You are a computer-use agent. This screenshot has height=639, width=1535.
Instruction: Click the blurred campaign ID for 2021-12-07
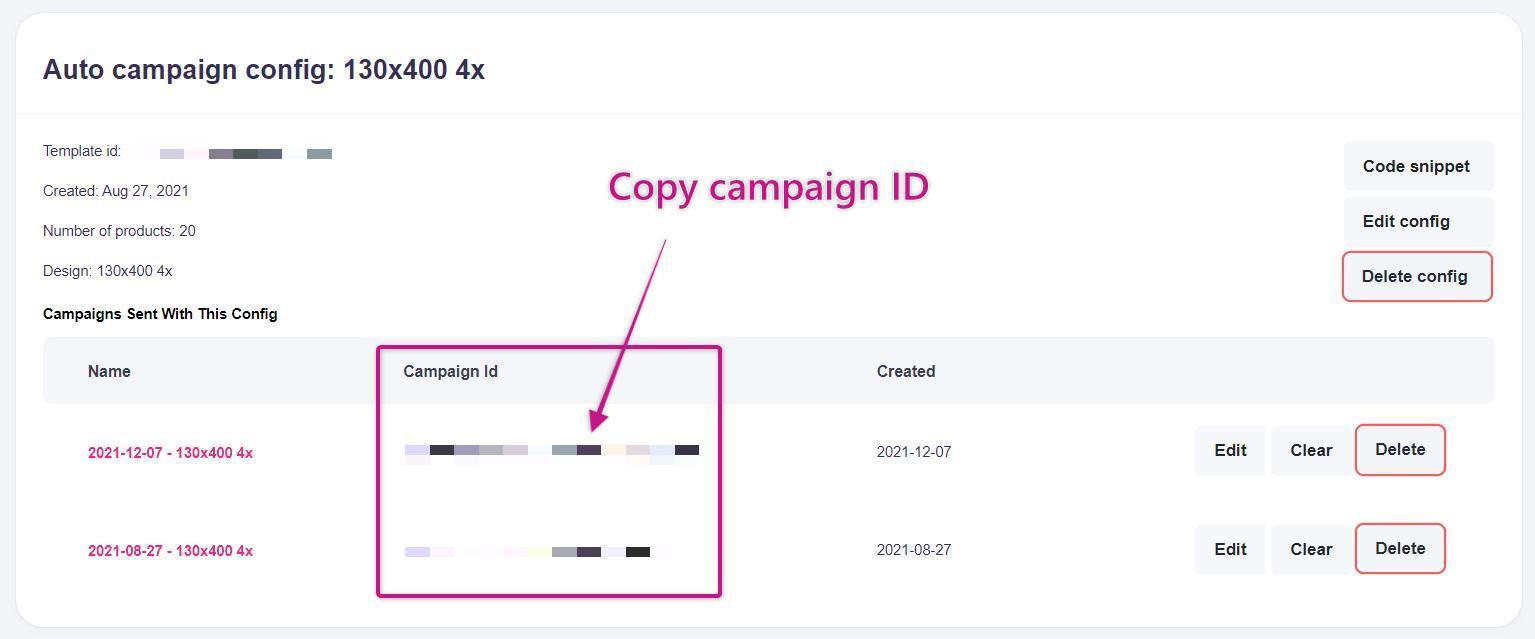coord(551,451)
